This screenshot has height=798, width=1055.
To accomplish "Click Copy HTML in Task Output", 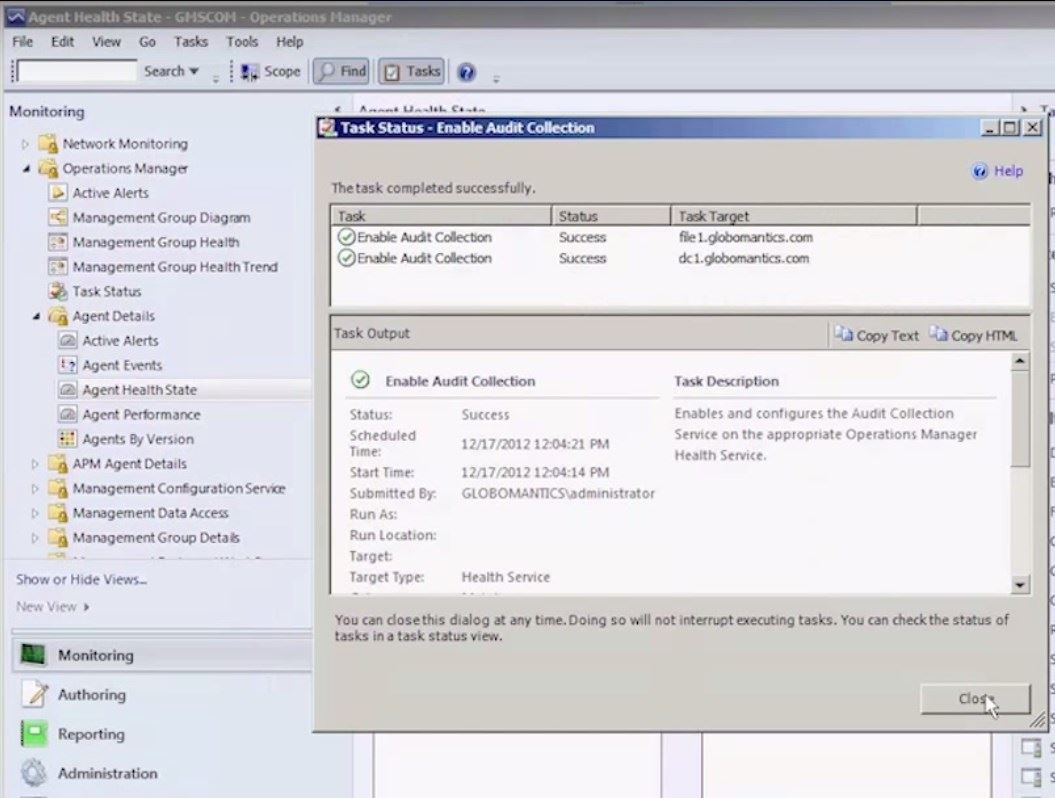I will [x=973, y=336].
